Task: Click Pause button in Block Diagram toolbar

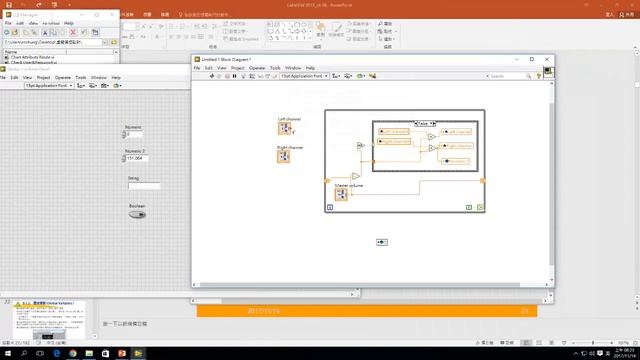Action: (235, 76)
